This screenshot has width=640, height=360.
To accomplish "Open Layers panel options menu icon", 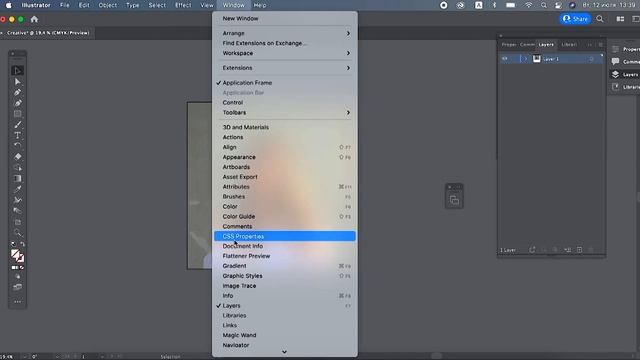I will [600, 44].
